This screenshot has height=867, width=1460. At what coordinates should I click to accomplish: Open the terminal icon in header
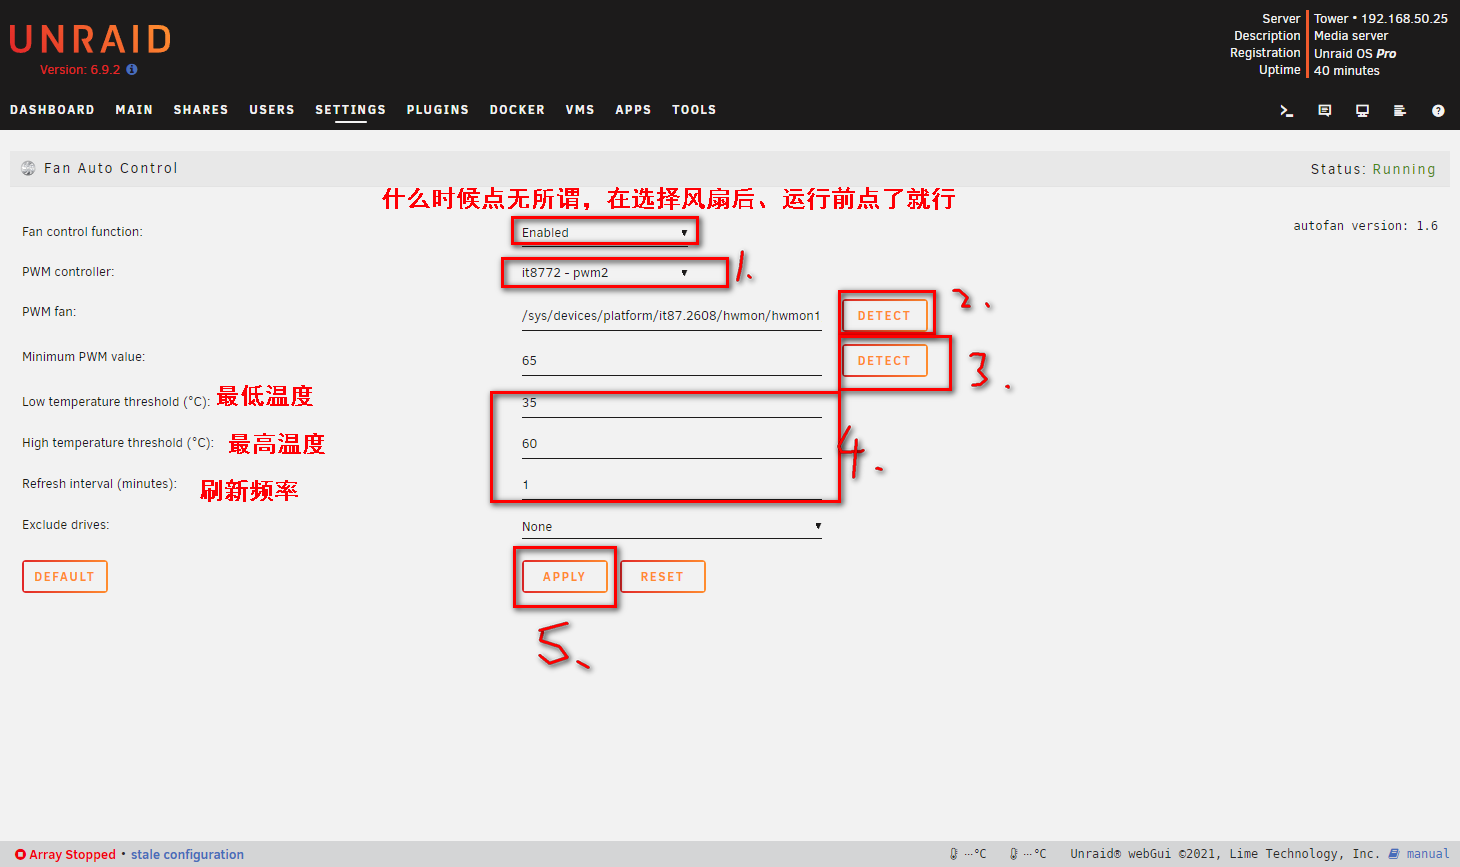tap(1287, 111)
